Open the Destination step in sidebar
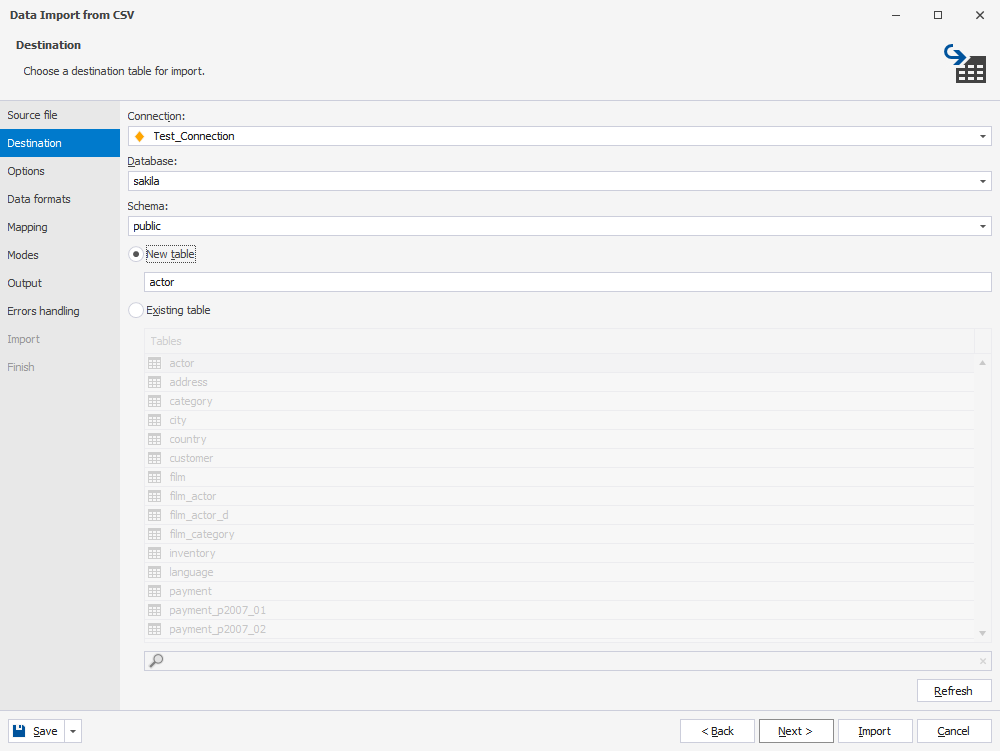 pos(60,143)
